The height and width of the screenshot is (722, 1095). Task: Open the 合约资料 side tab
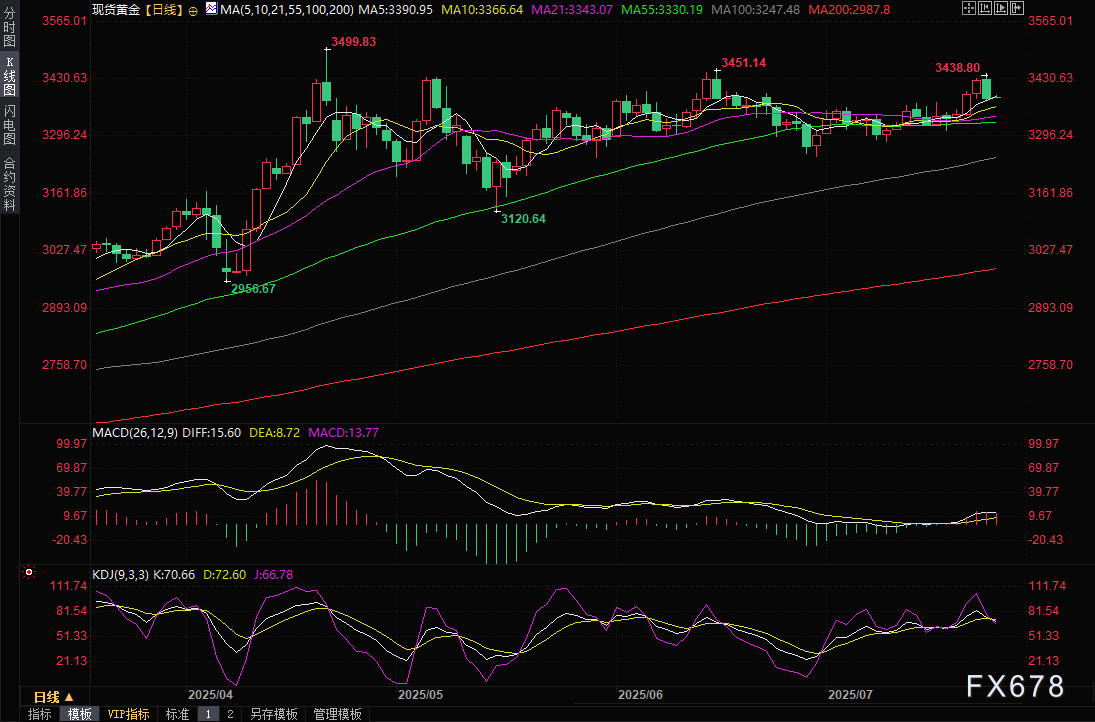point(10,183)
